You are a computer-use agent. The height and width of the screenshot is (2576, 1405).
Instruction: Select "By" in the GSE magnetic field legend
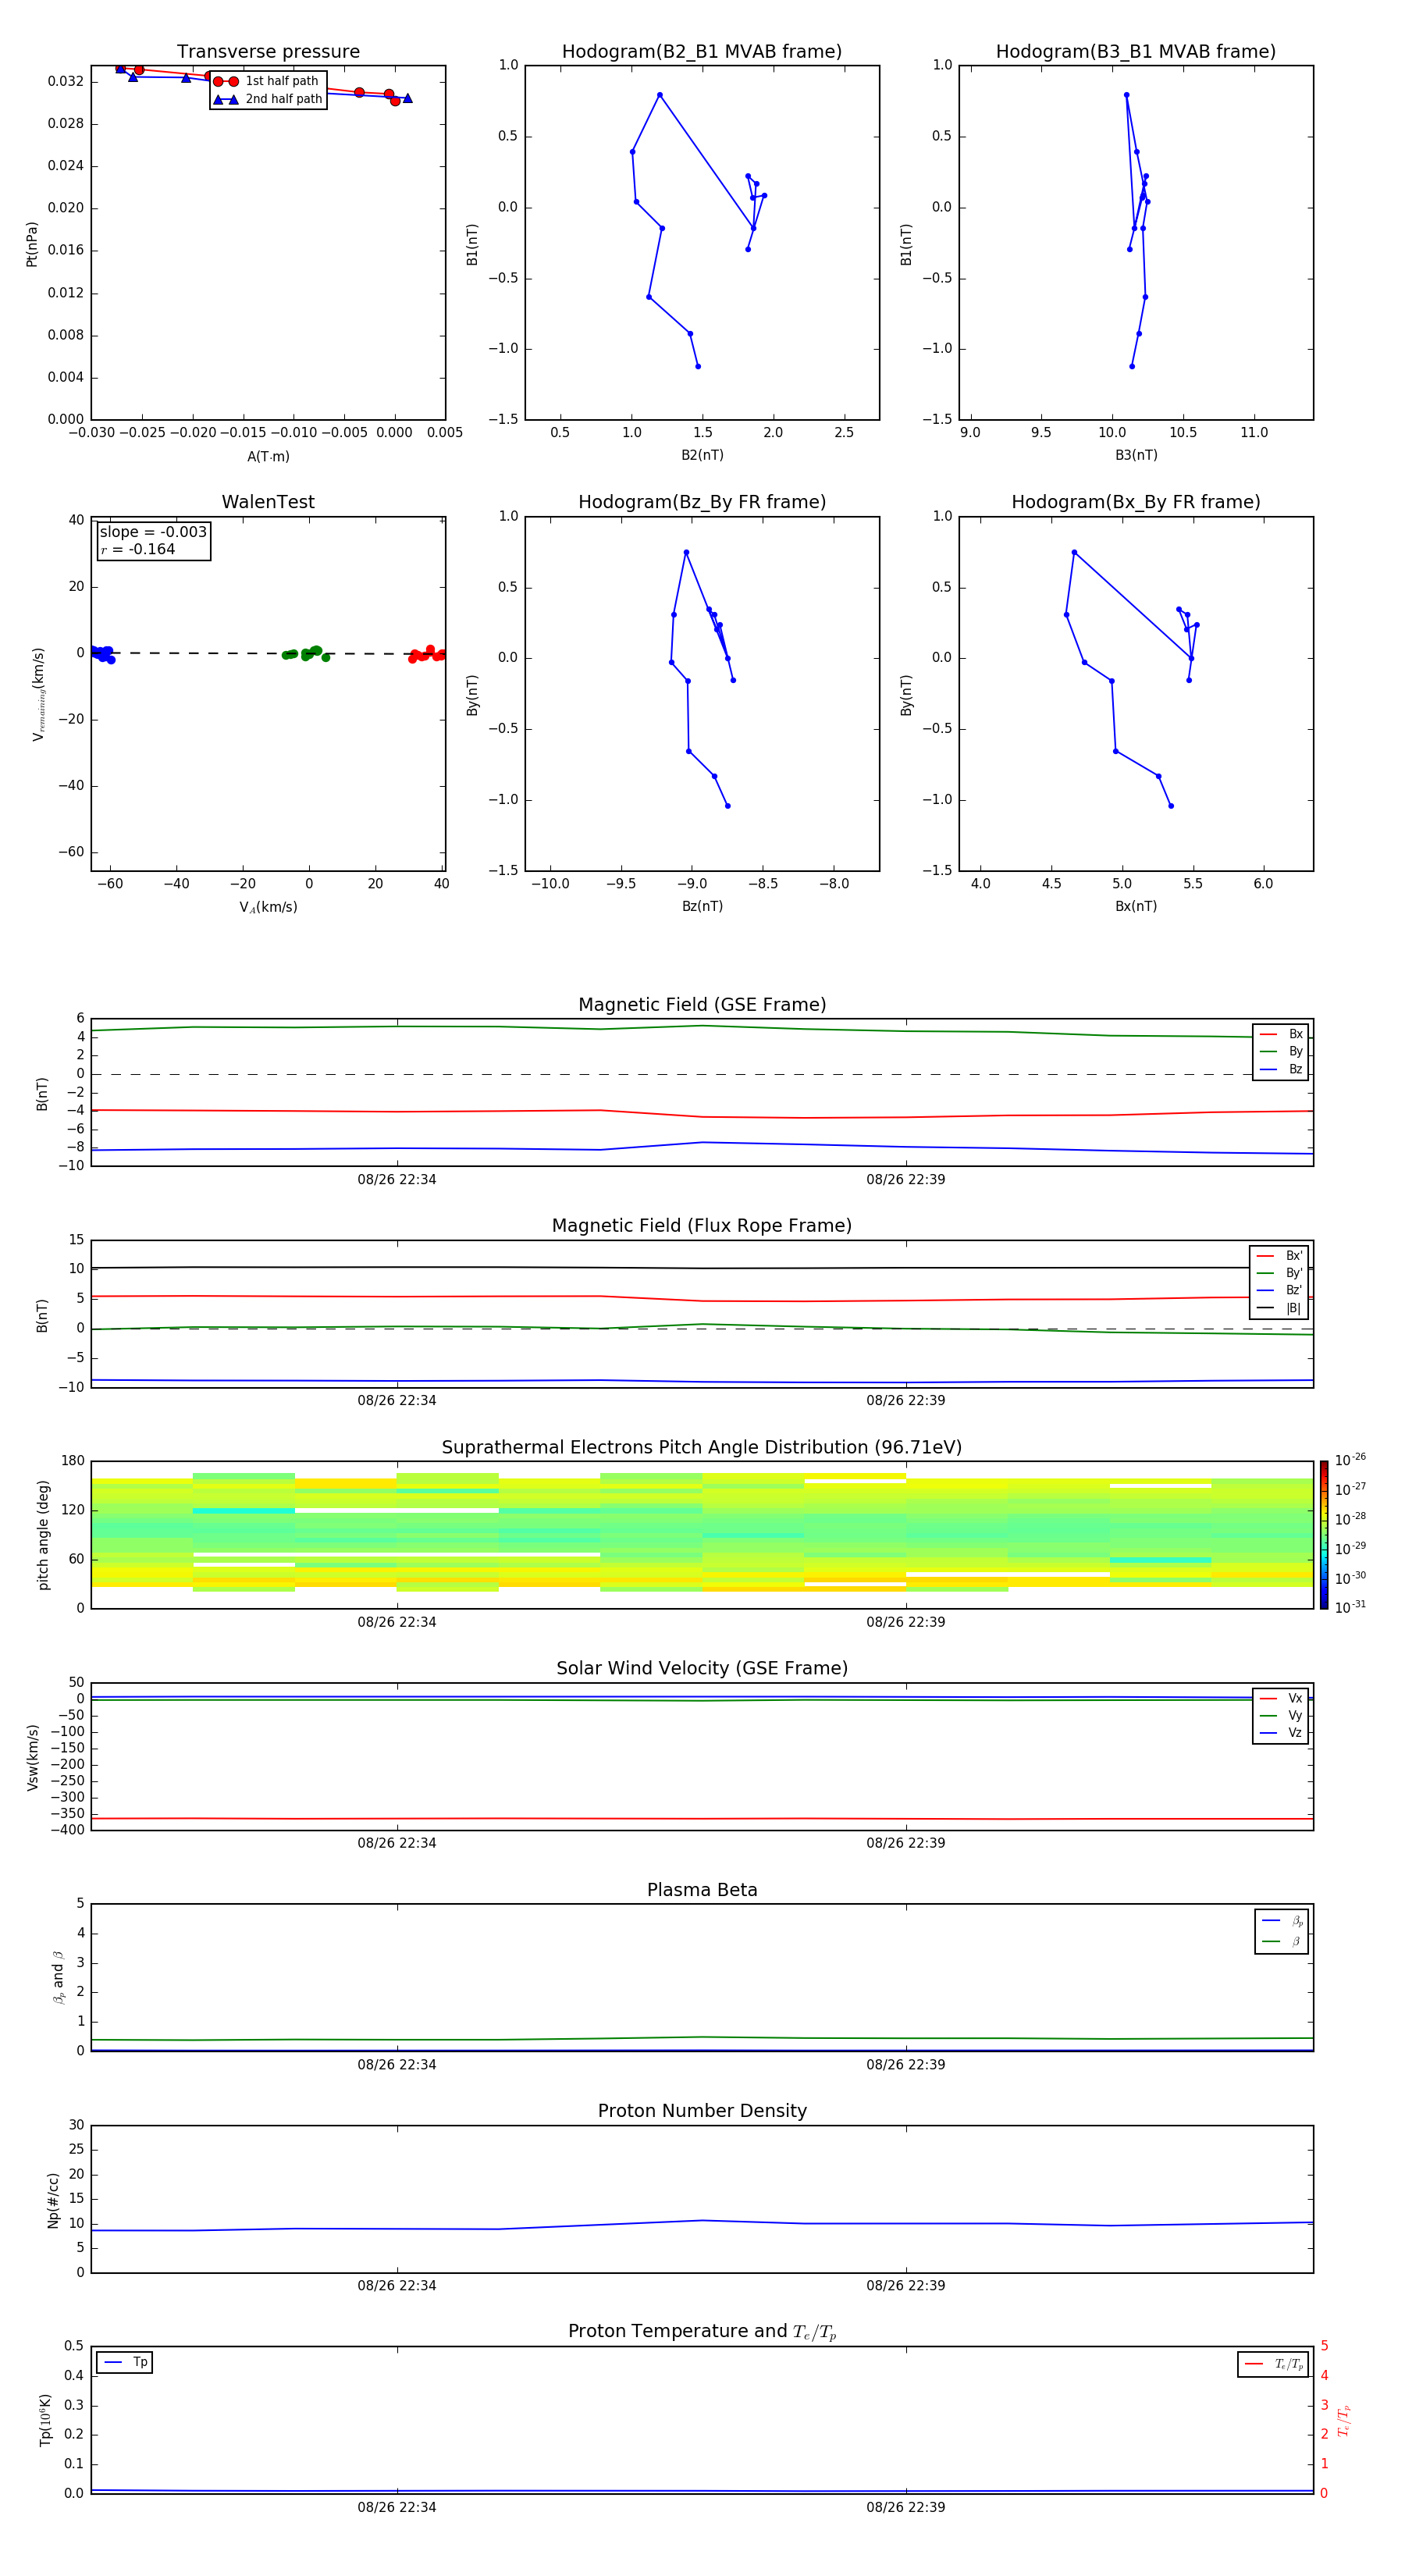click(1282, 1051)
